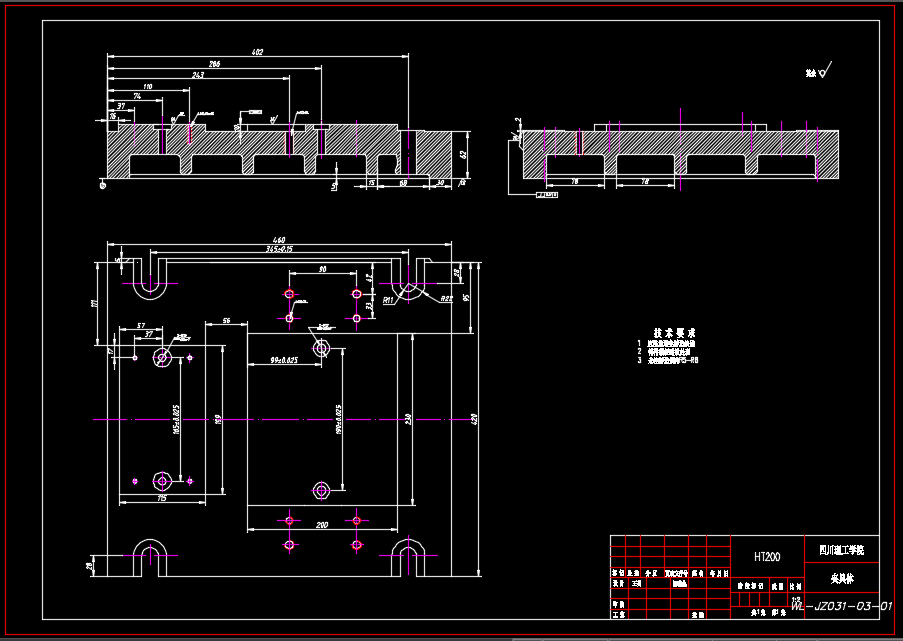Click the 345±0.15 toleranced dimension
Screen dimensions: 903x641
point(279,249)
